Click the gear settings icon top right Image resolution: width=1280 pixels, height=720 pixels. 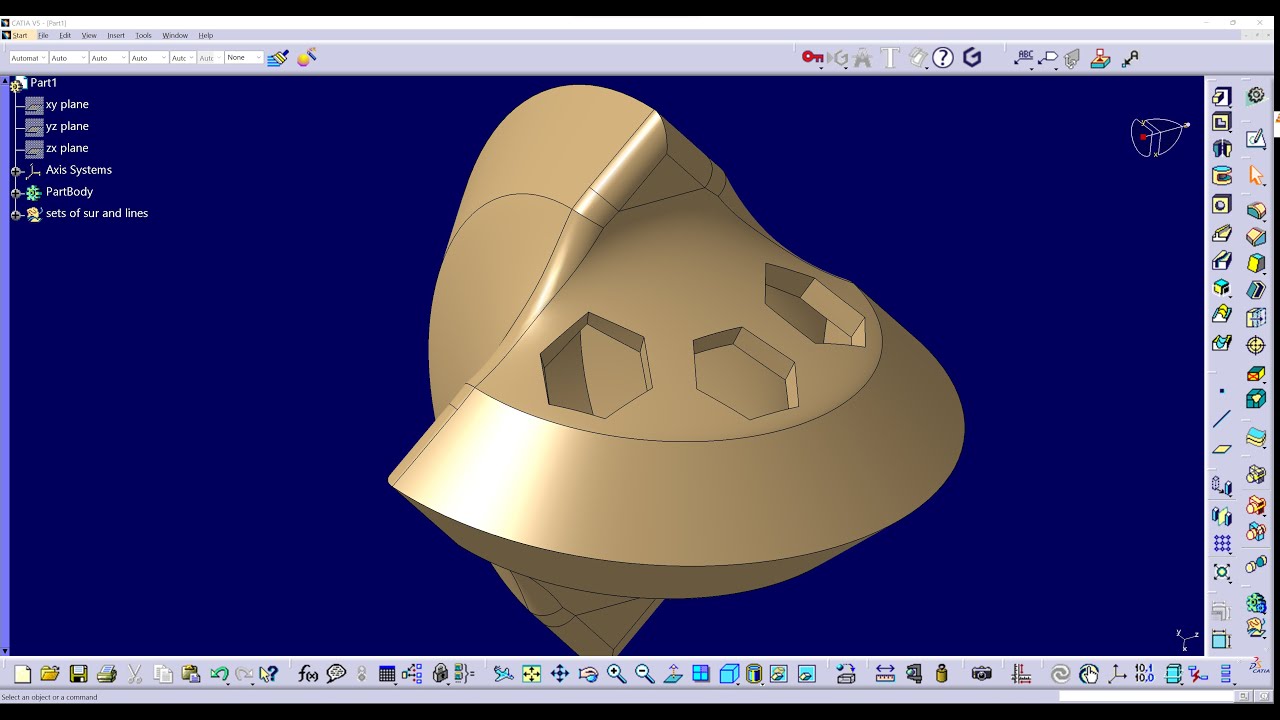tap(1256, 96)
